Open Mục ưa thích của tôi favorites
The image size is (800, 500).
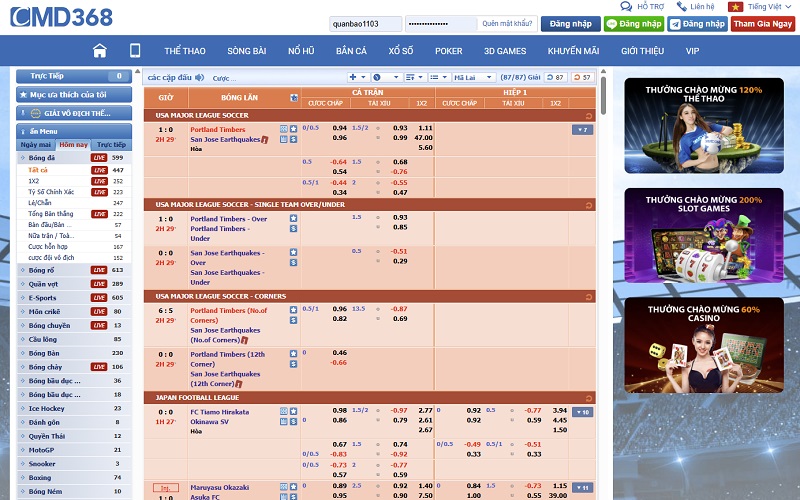[x=74, y=94]
